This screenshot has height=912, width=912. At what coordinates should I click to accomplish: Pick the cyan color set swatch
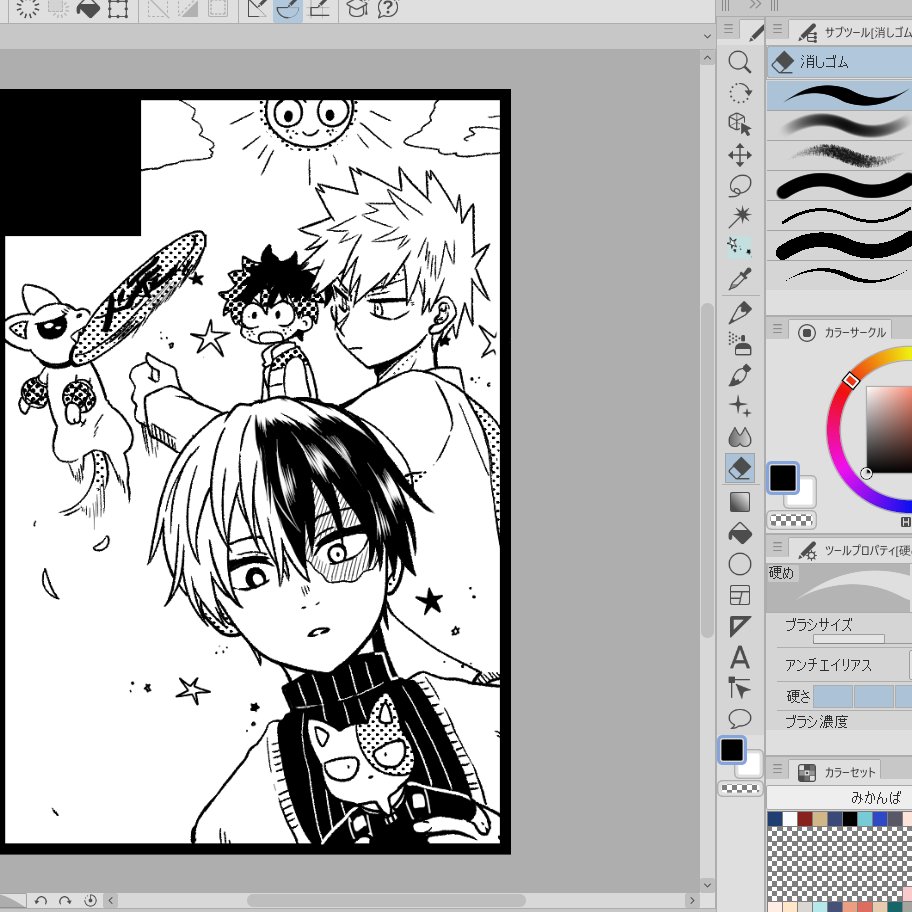pos(865,818)
